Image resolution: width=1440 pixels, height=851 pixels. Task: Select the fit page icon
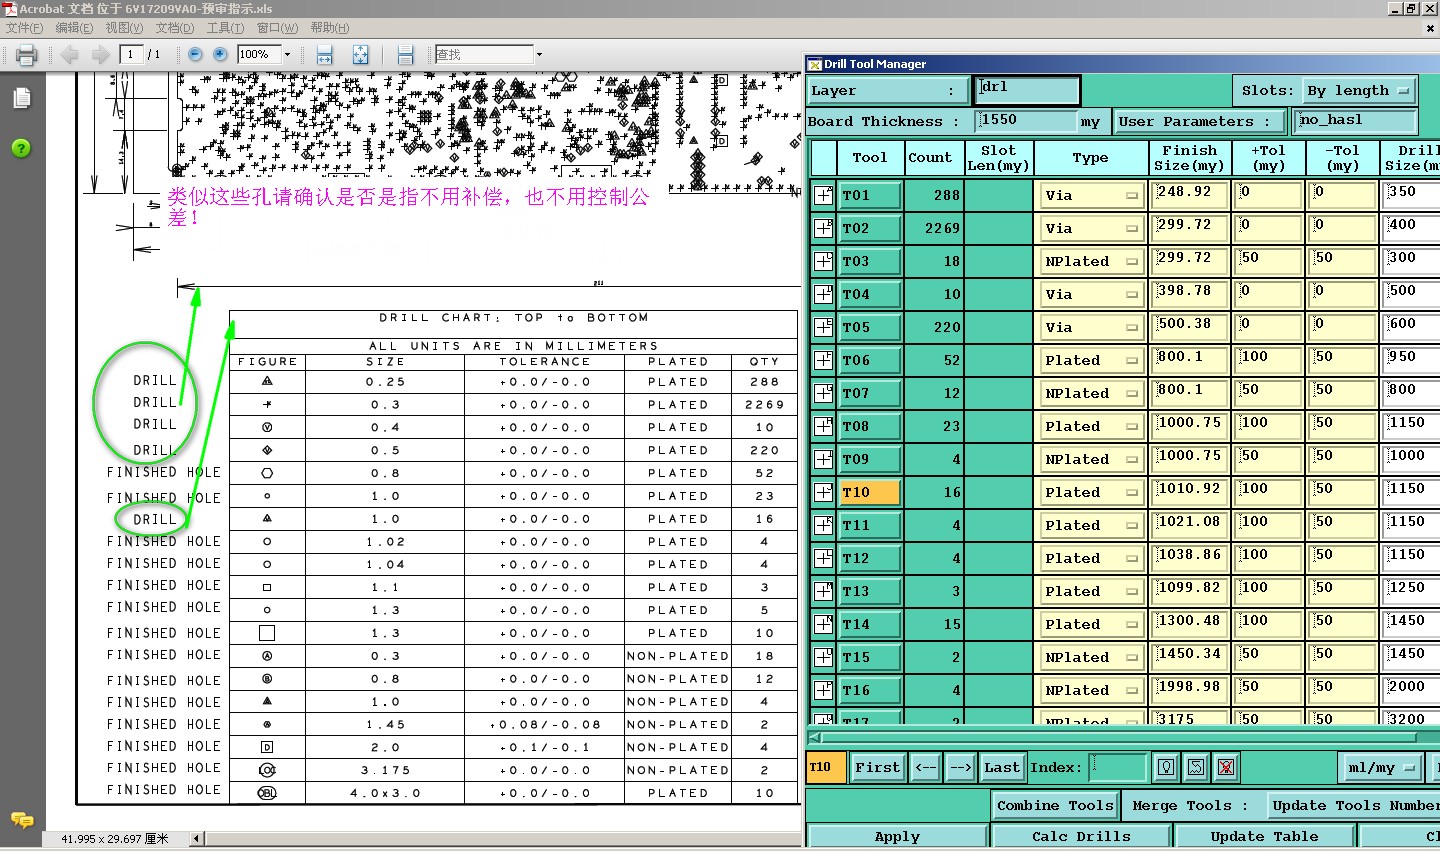click(360, 55)
